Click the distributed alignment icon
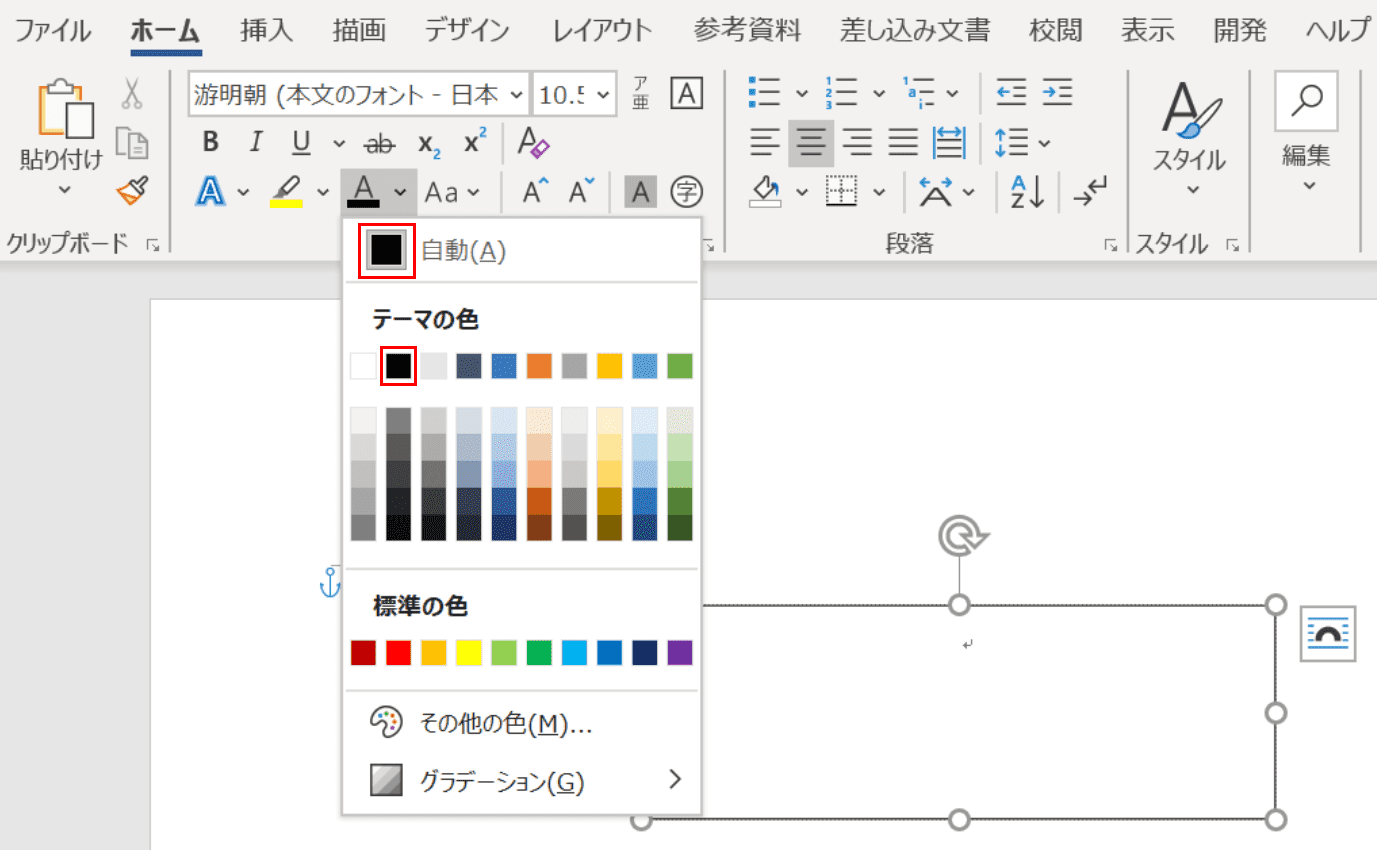The image size is (1377, 850). (x=949, y=143)
